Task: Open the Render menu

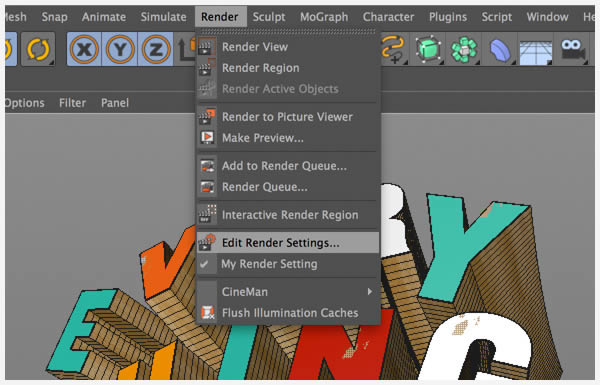Action: pyautogui.click(x=220, y=17)
